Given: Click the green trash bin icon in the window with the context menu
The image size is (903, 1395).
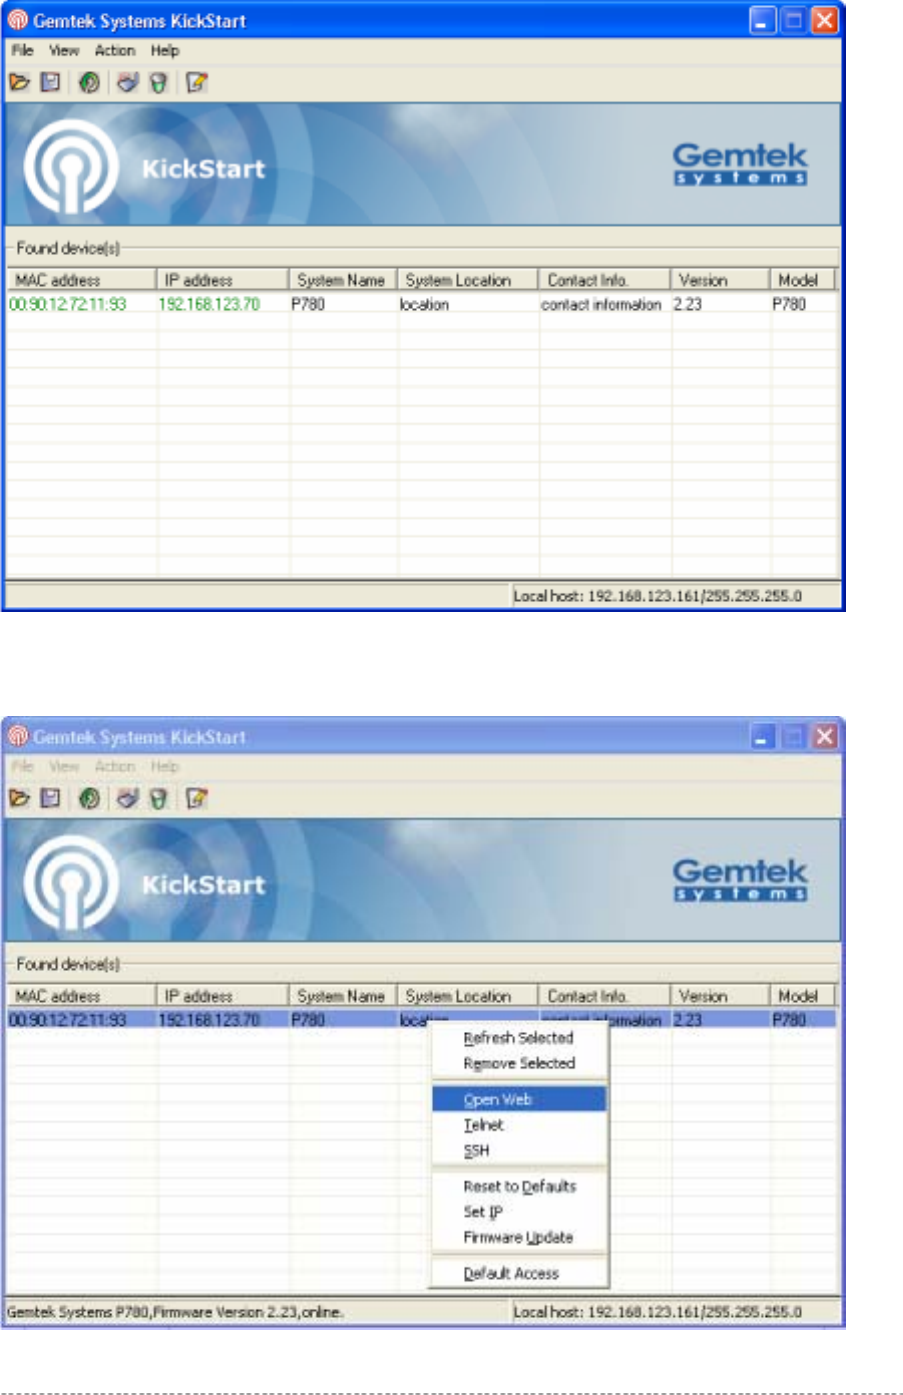Looking at the screenshot, I should (157, 799).
